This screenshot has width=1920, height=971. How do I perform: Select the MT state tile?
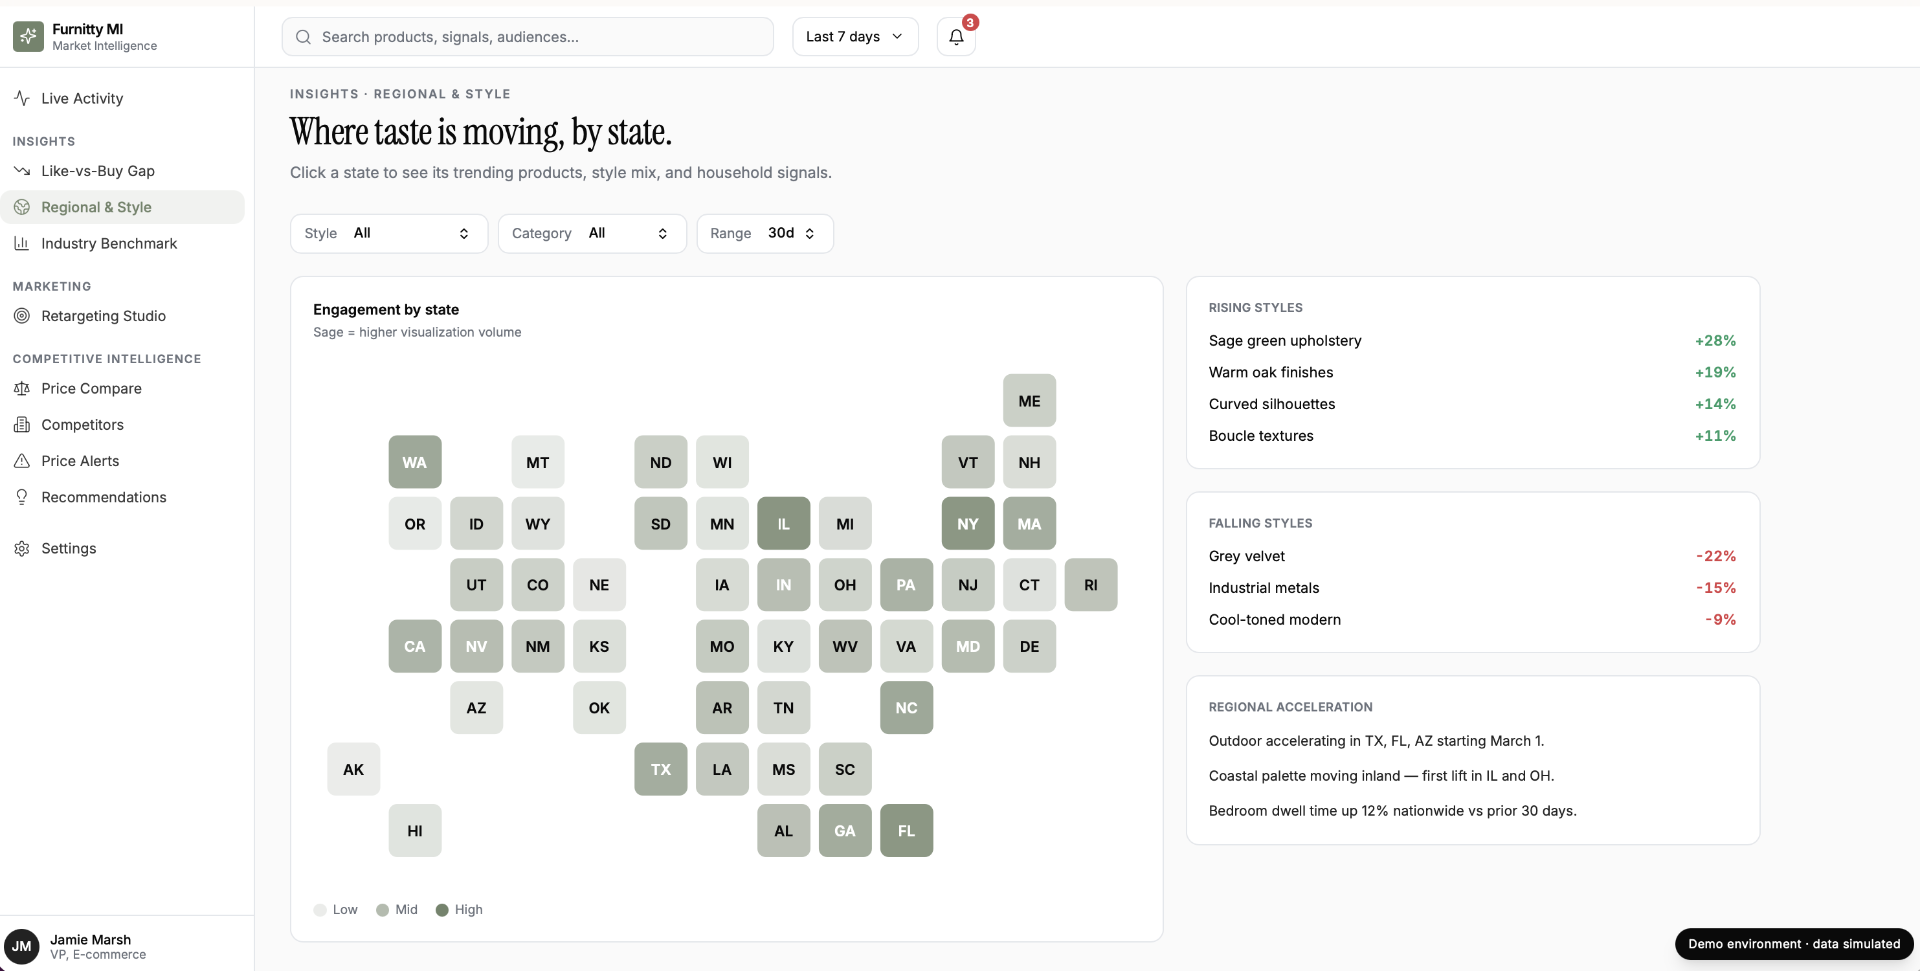[x=538, y=462]
